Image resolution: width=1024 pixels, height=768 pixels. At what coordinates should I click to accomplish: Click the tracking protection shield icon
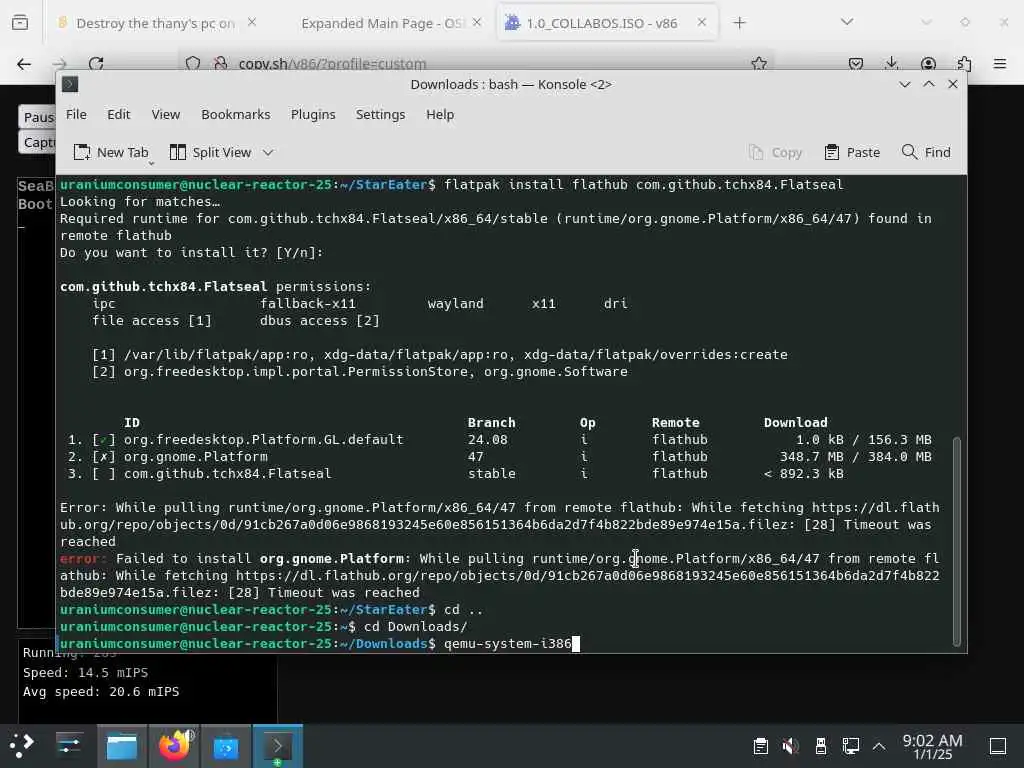(x=193, y=63)
